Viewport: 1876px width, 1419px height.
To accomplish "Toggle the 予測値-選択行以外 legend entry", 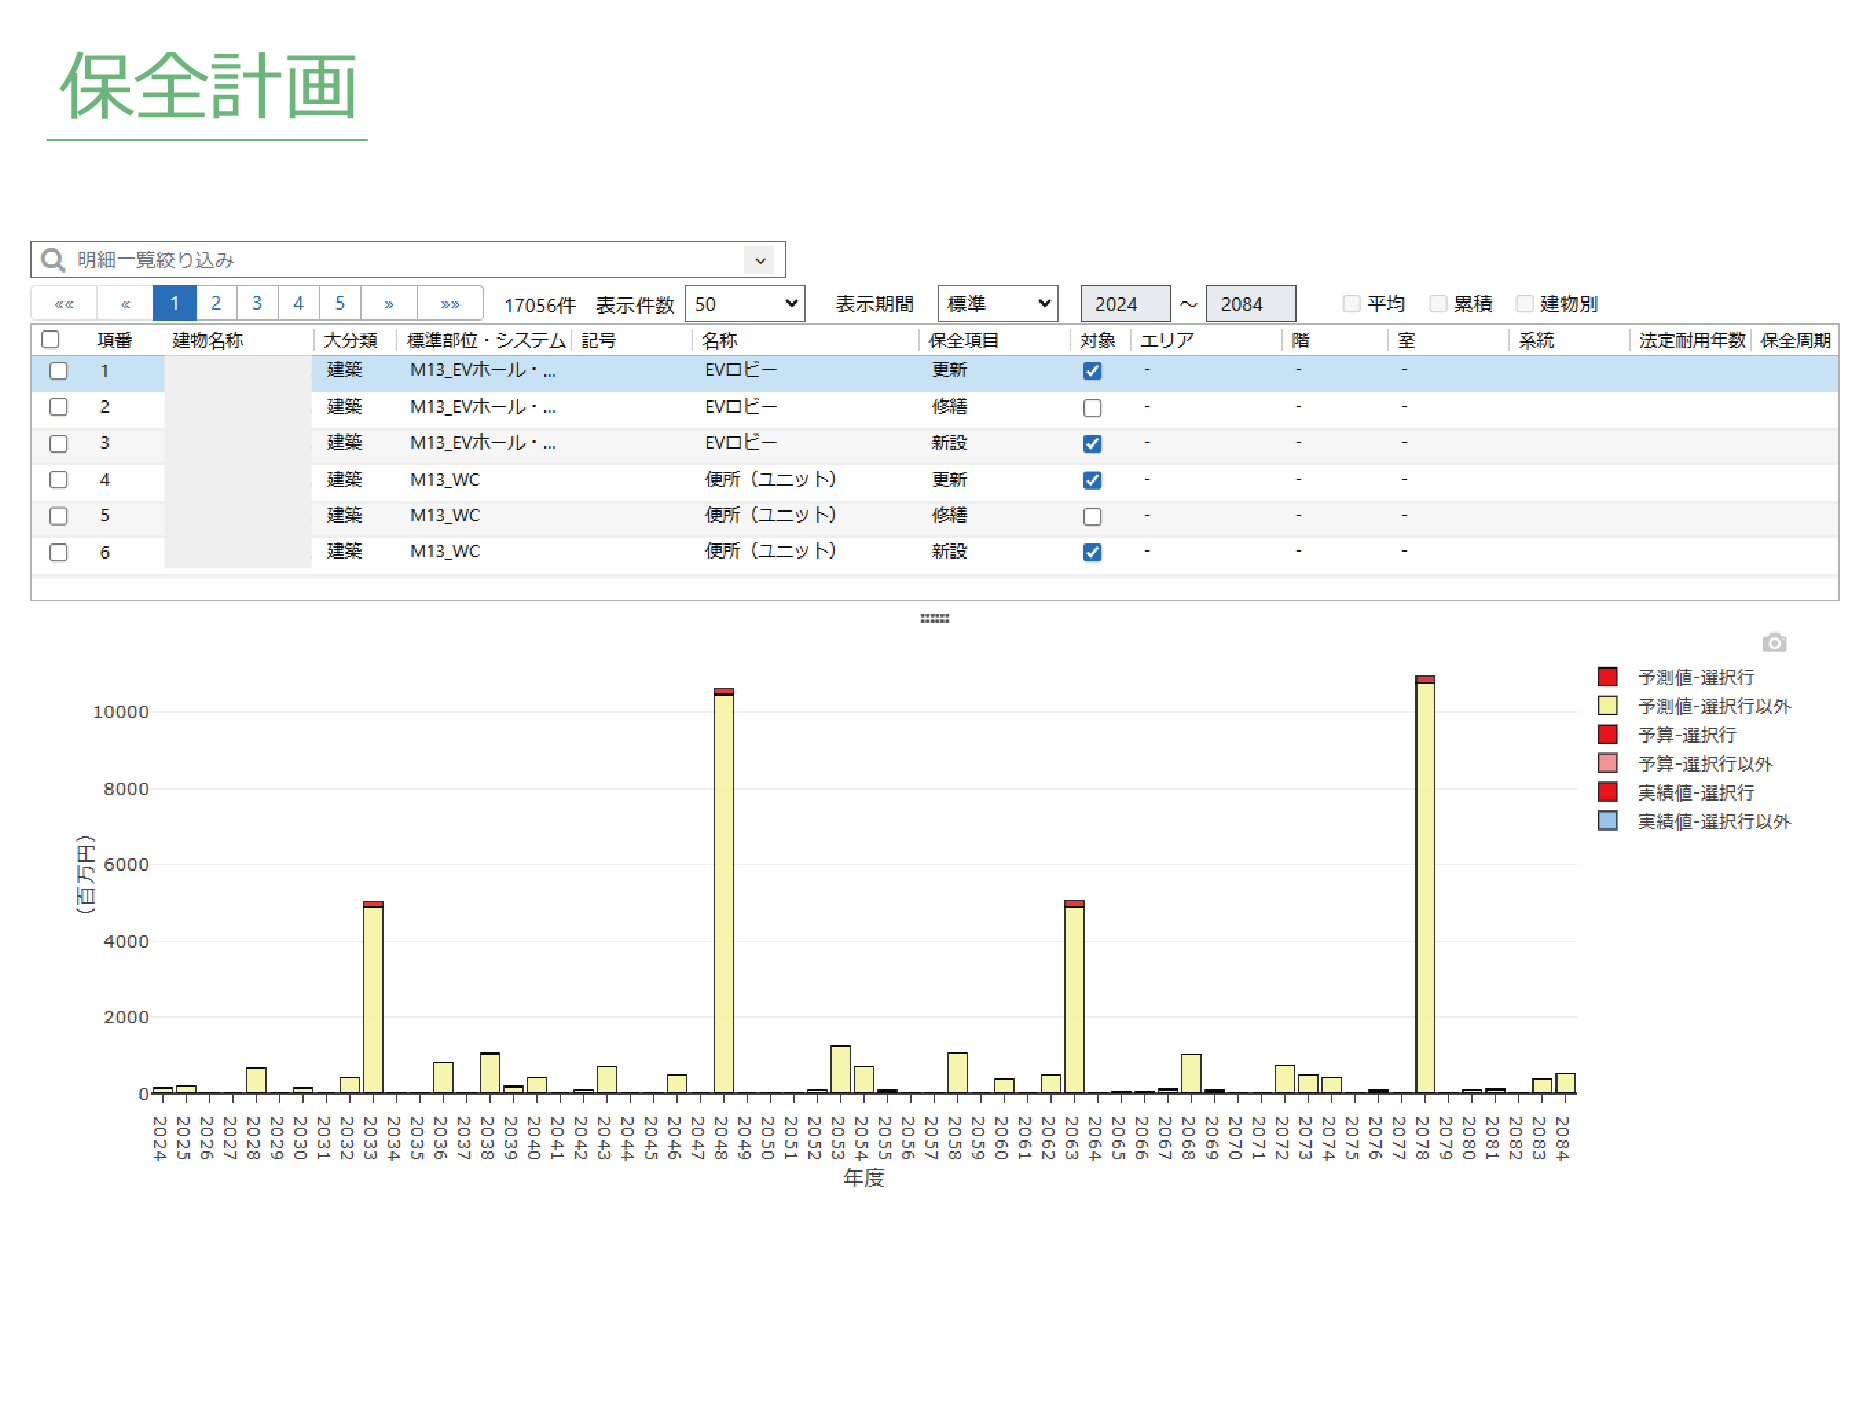I will (1713, 707).
